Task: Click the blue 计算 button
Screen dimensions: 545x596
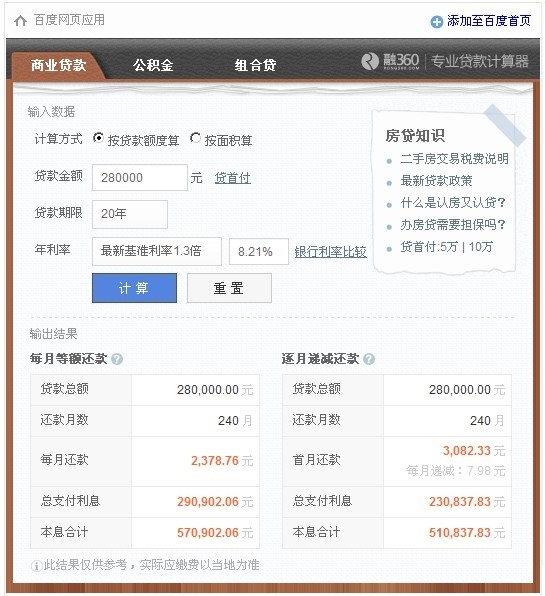Action: point(134,288)
